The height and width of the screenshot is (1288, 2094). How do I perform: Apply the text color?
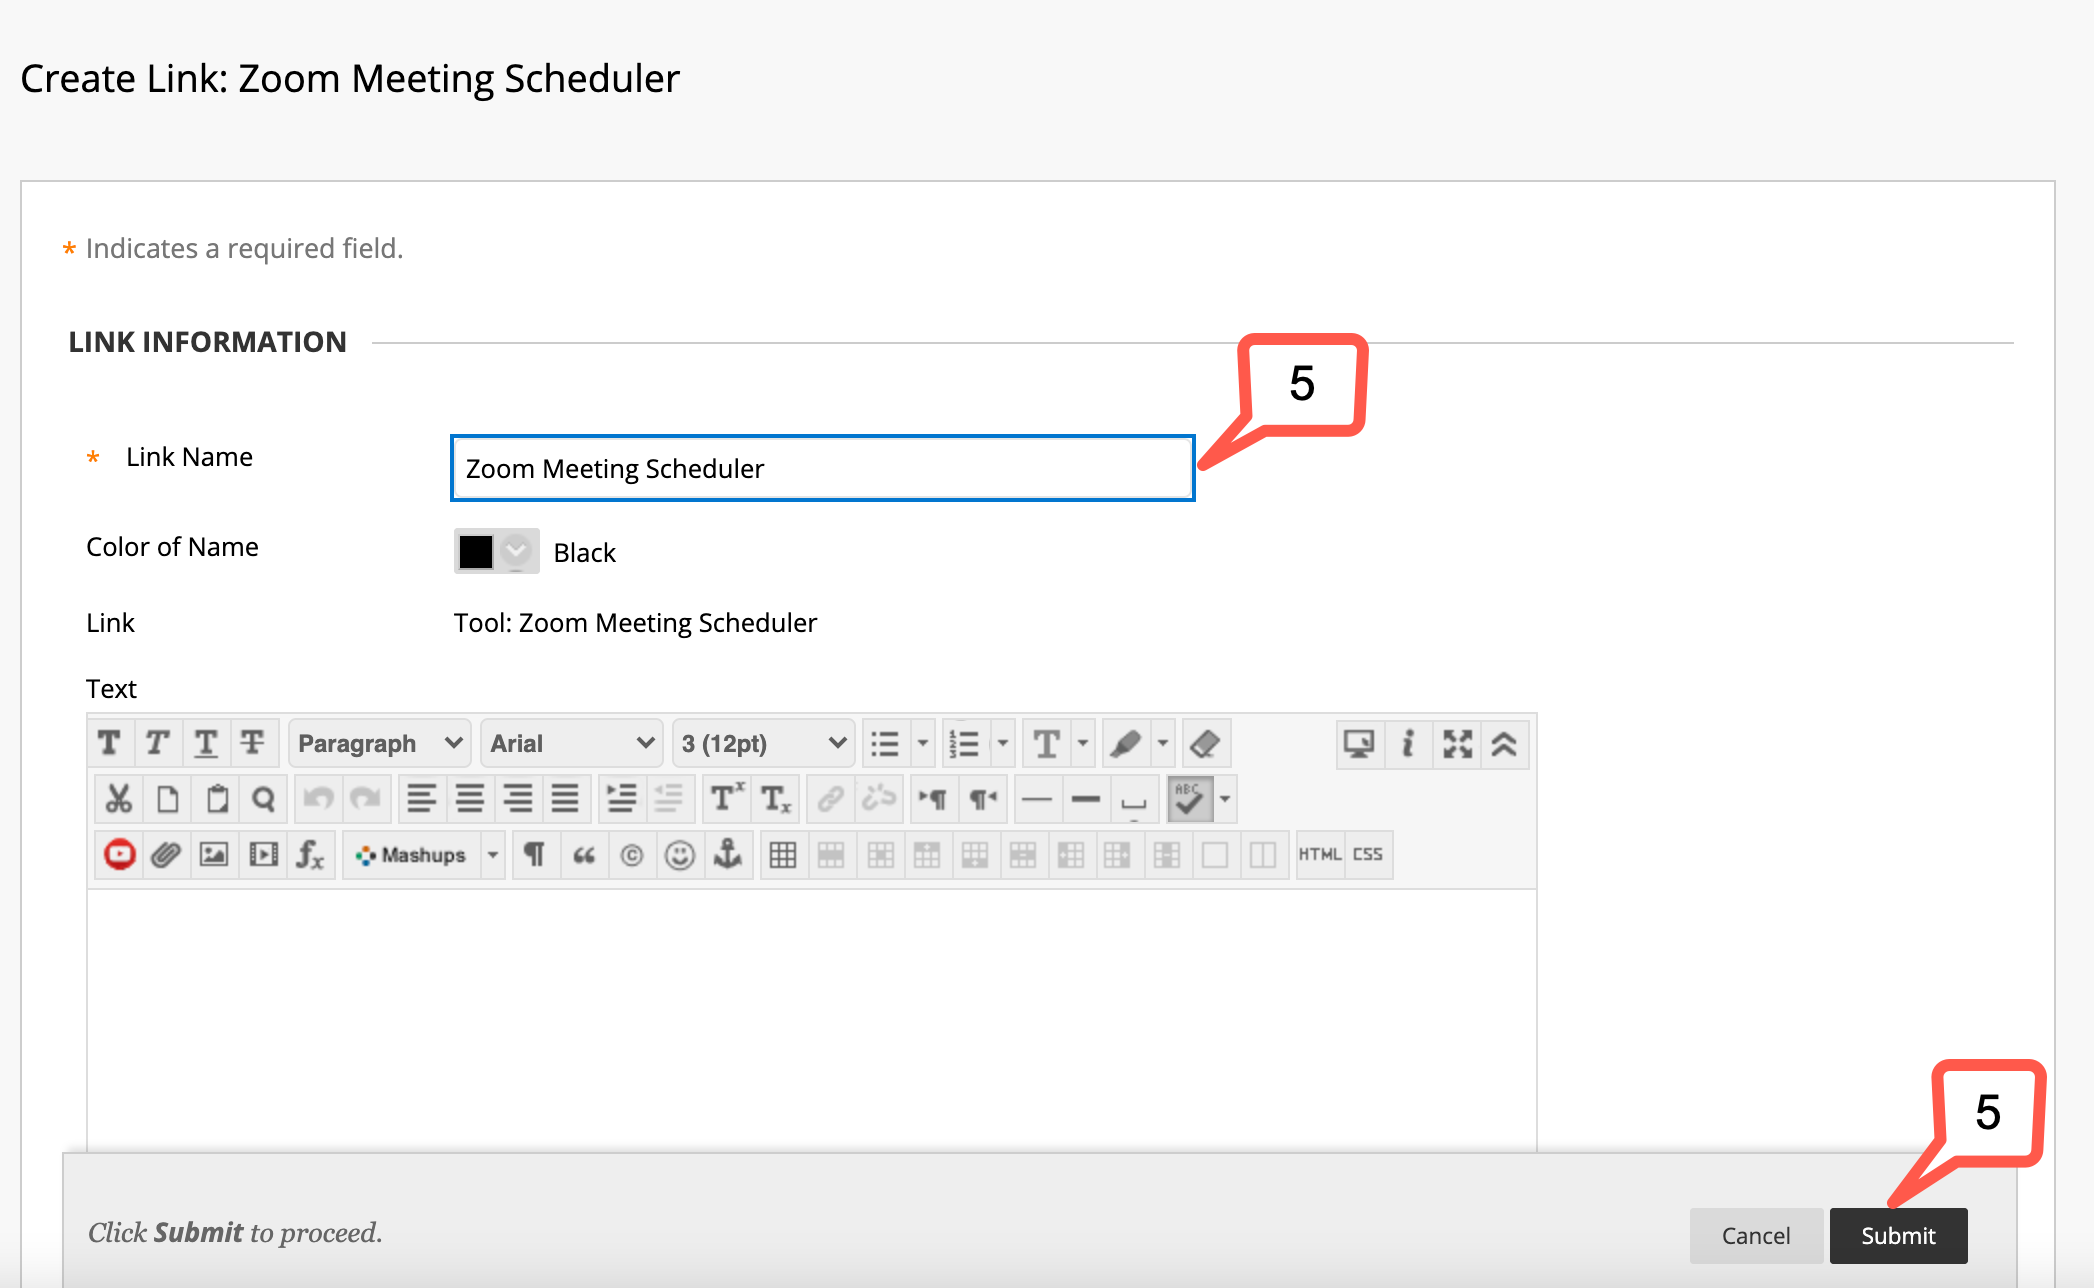(x=1047, y=744)
